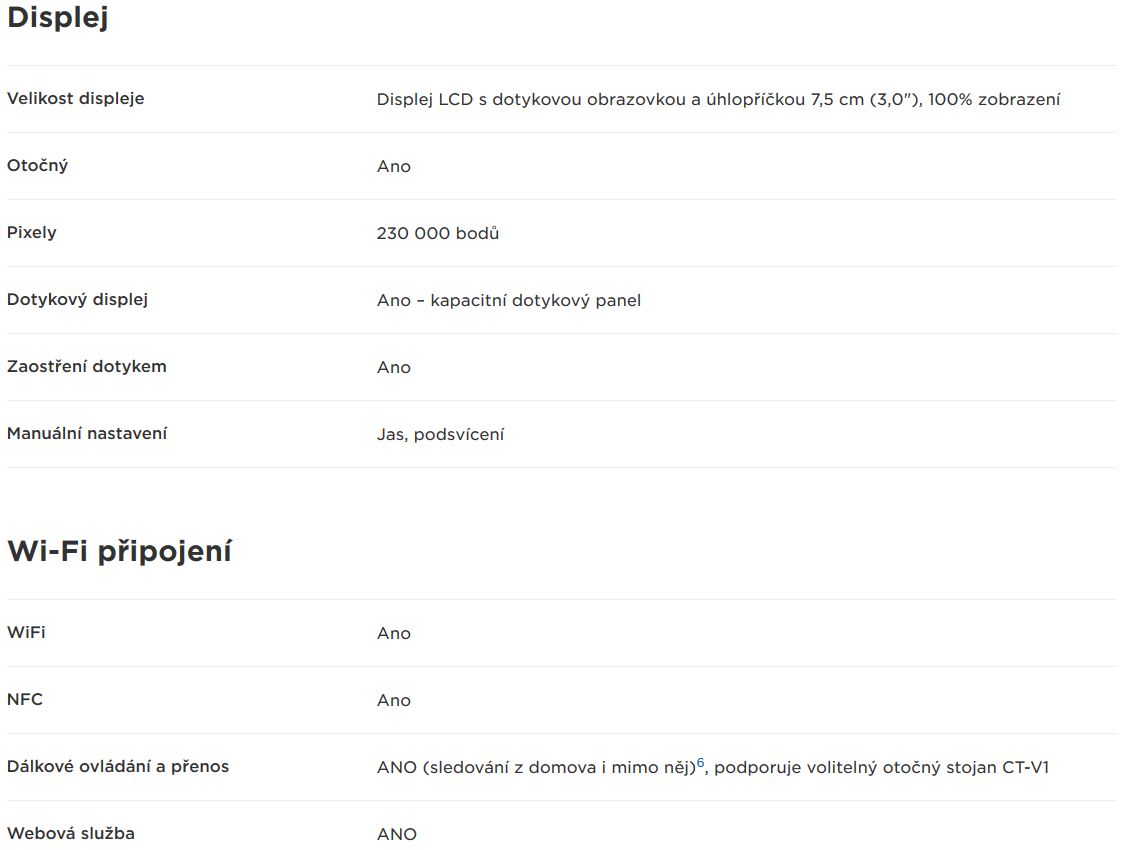Click the Pixely row label
The height and width of the screenshot is (850, 1131).
tap(32, 232)
